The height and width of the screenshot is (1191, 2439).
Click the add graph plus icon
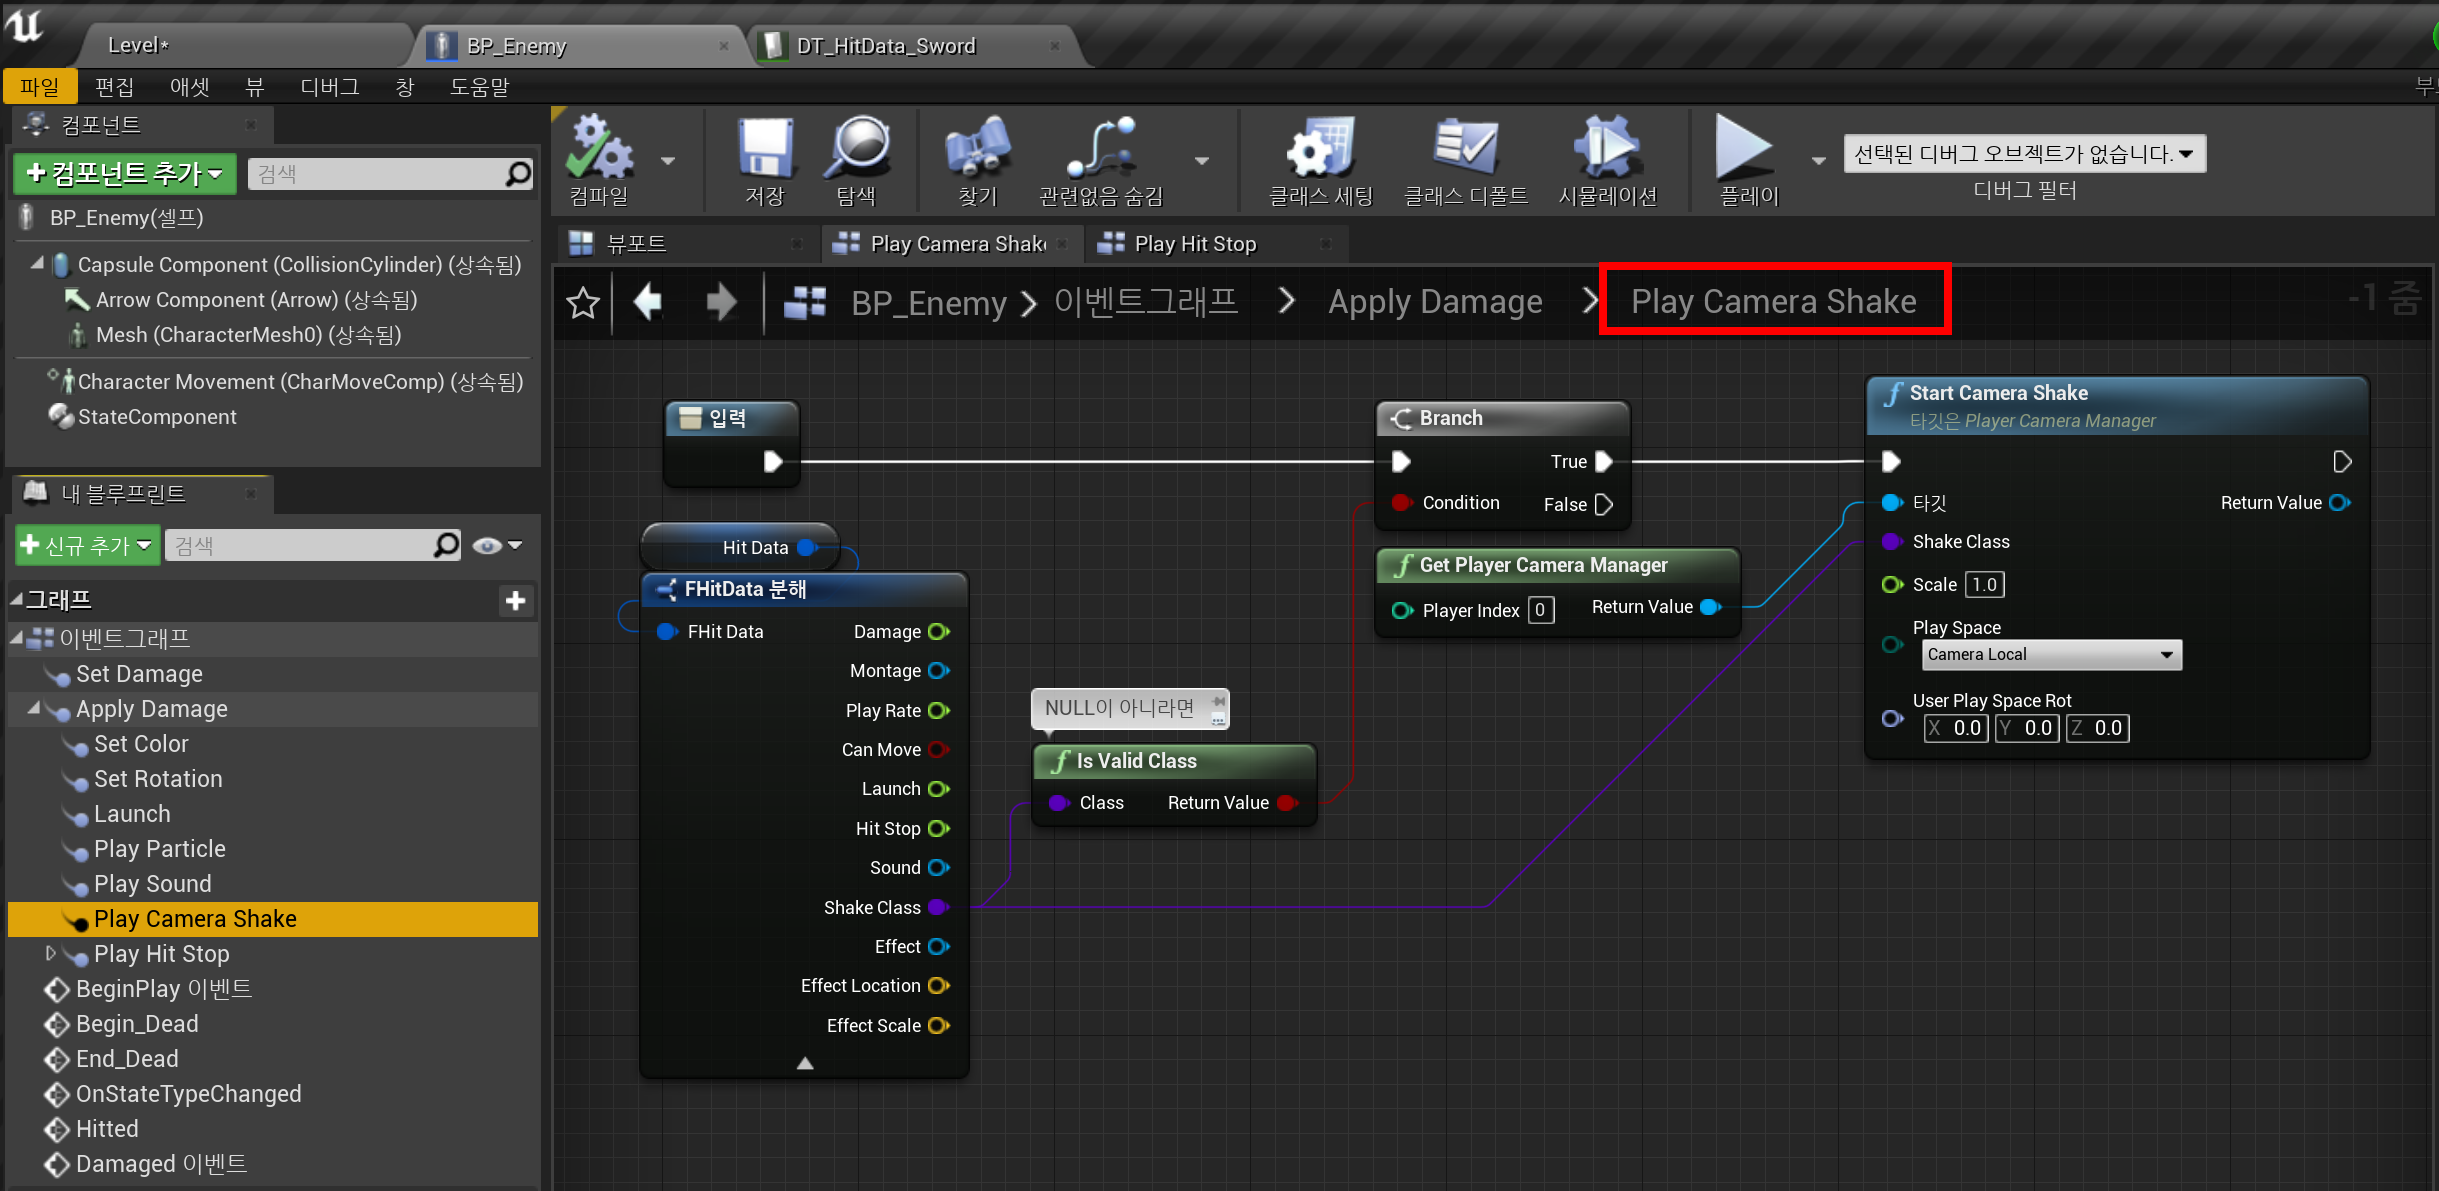[x=516, y=600]
